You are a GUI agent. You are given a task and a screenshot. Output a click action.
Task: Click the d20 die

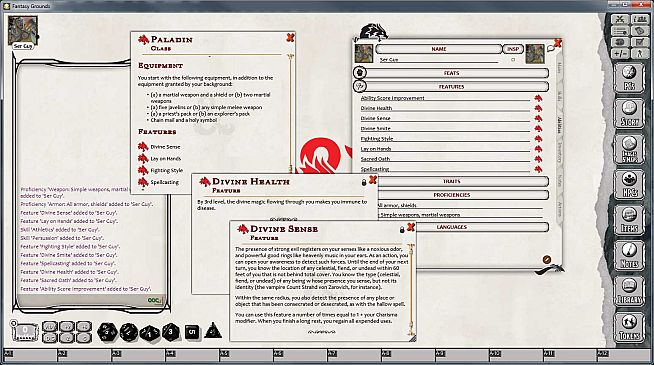(x=107, y=332)
